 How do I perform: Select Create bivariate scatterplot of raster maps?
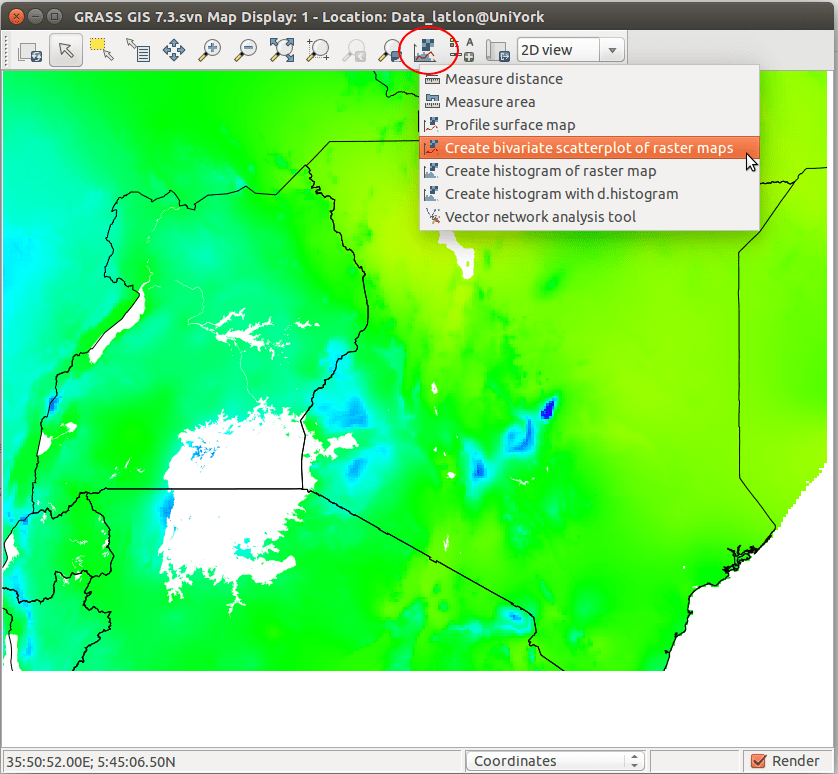click(589, 148)
